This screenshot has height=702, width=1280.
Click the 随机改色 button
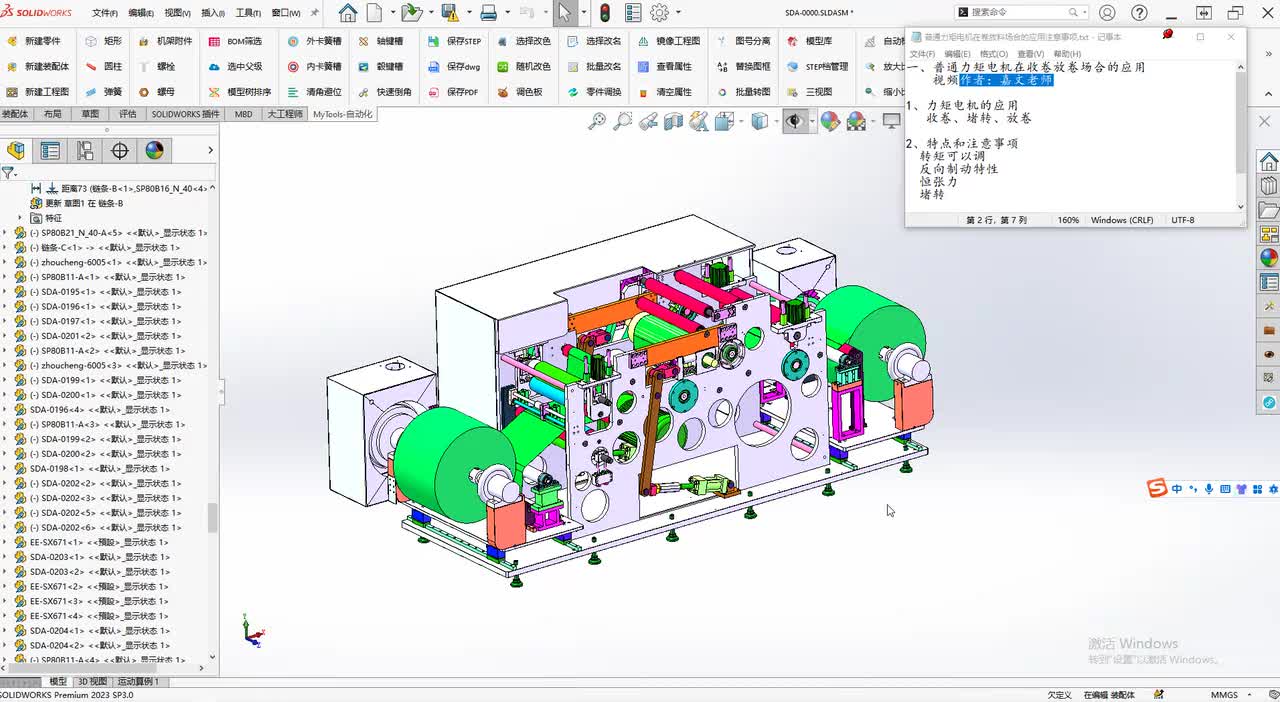[x=523, y=66]
